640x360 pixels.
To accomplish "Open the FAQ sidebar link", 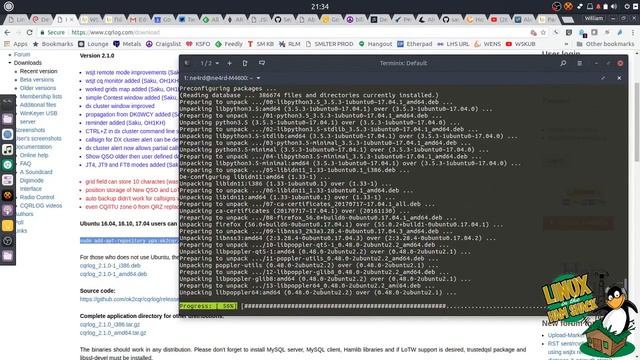I will tap(25, 163).
